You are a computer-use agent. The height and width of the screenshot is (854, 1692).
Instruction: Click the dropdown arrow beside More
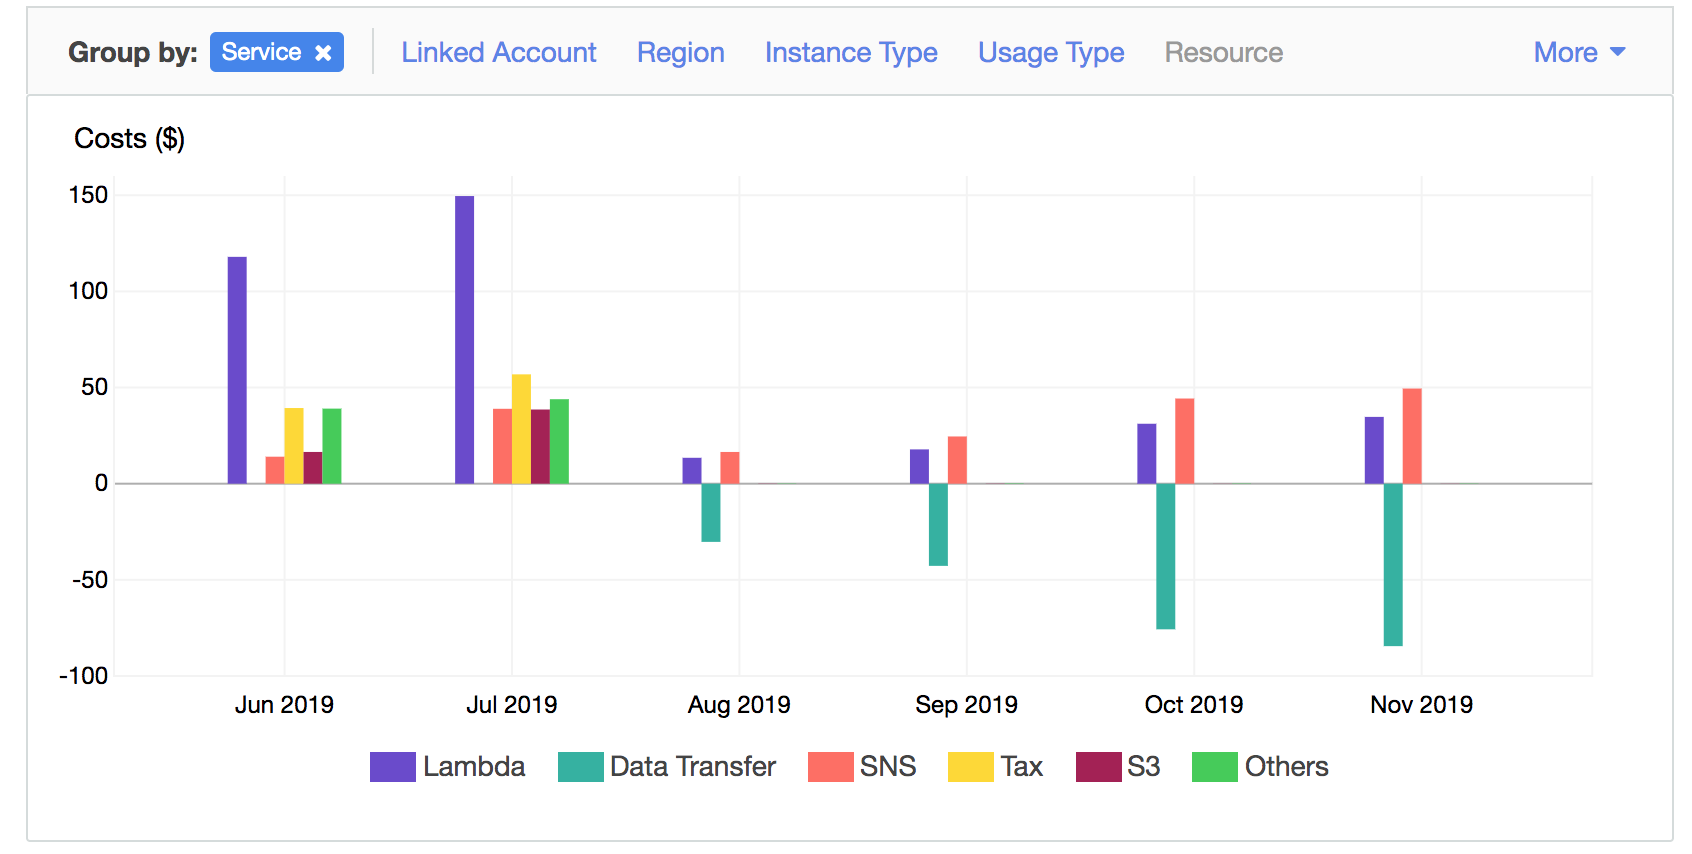point(1618,52)
